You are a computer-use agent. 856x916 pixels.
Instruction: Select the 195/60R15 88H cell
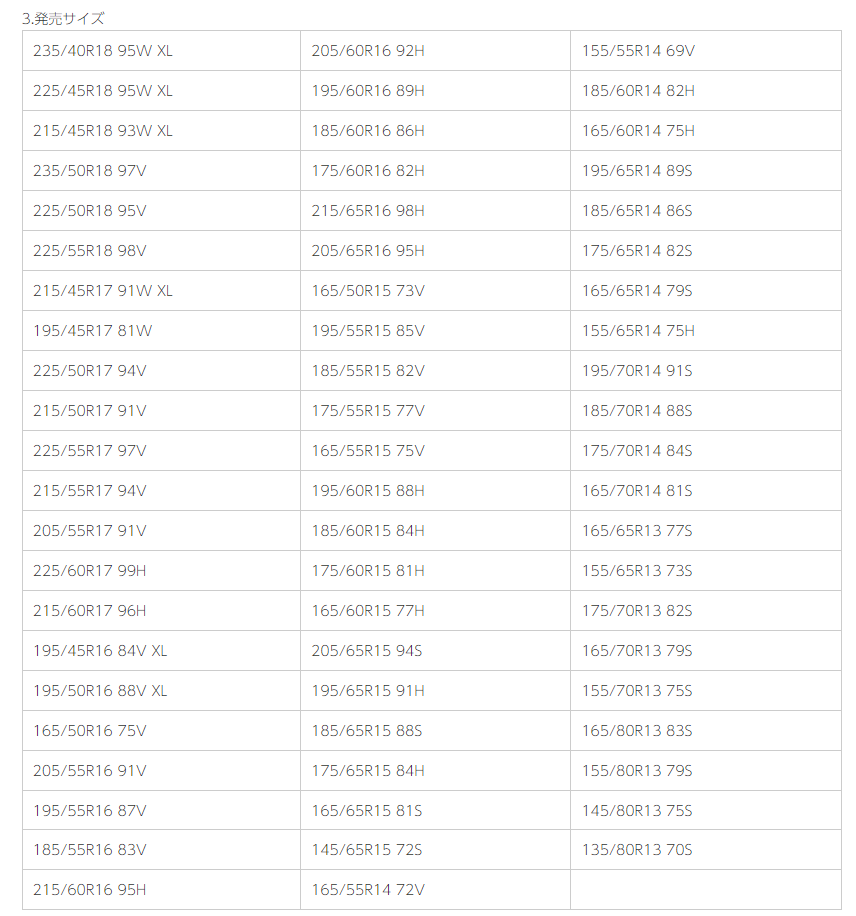pos(368,491)
